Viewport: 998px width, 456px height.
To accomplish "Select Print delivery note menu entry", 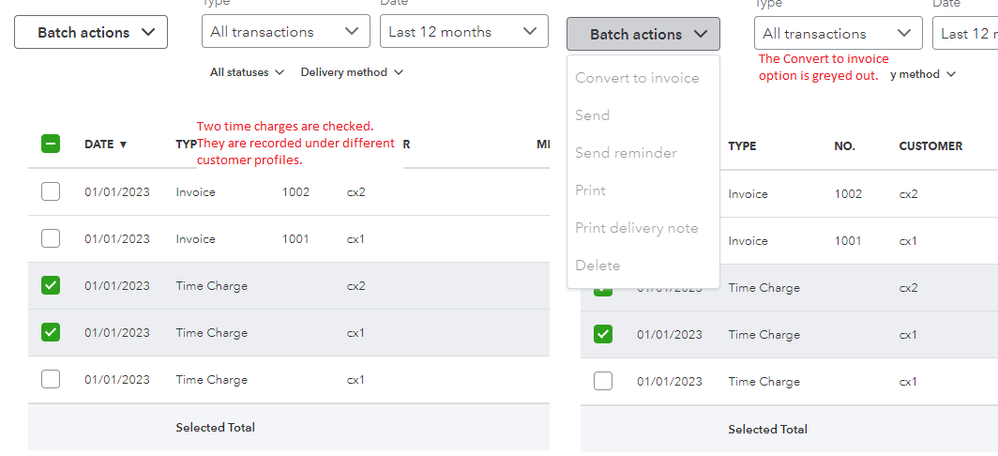I will coord(636,228).
